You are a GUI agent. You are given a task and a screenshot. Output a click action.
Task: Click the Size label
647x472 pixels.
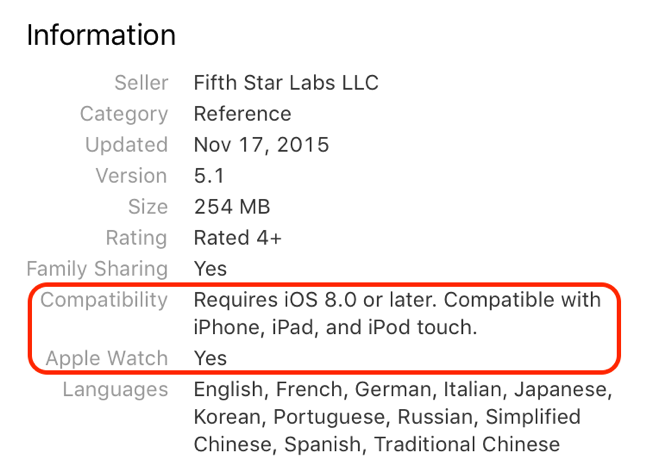coord(148,207)
